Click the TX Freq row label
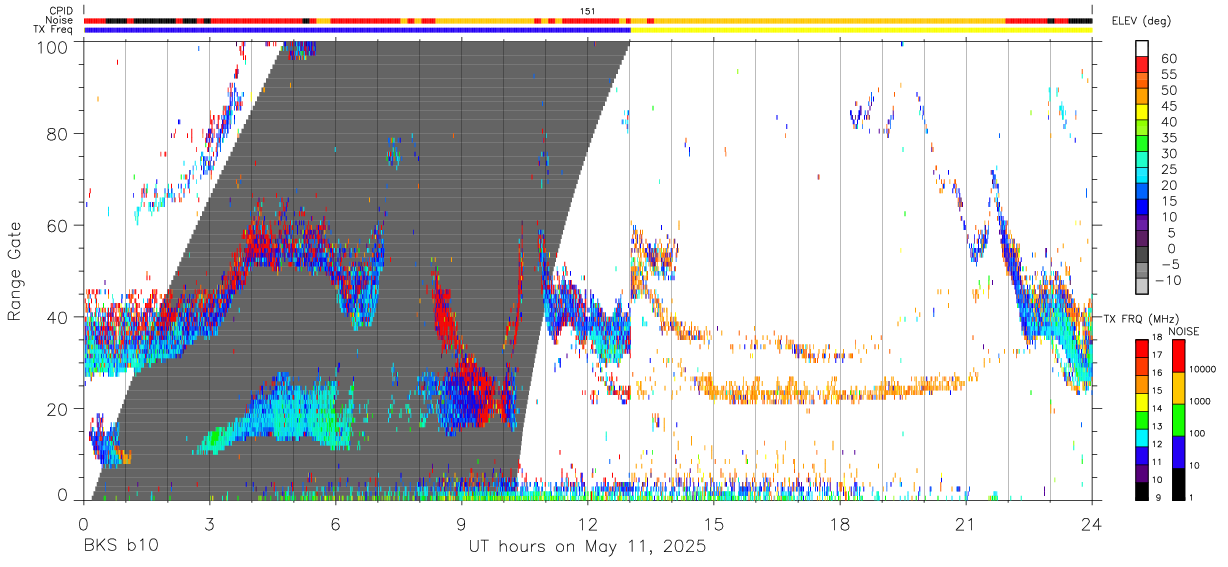The image size is (1228, 567). coord(54,30)
